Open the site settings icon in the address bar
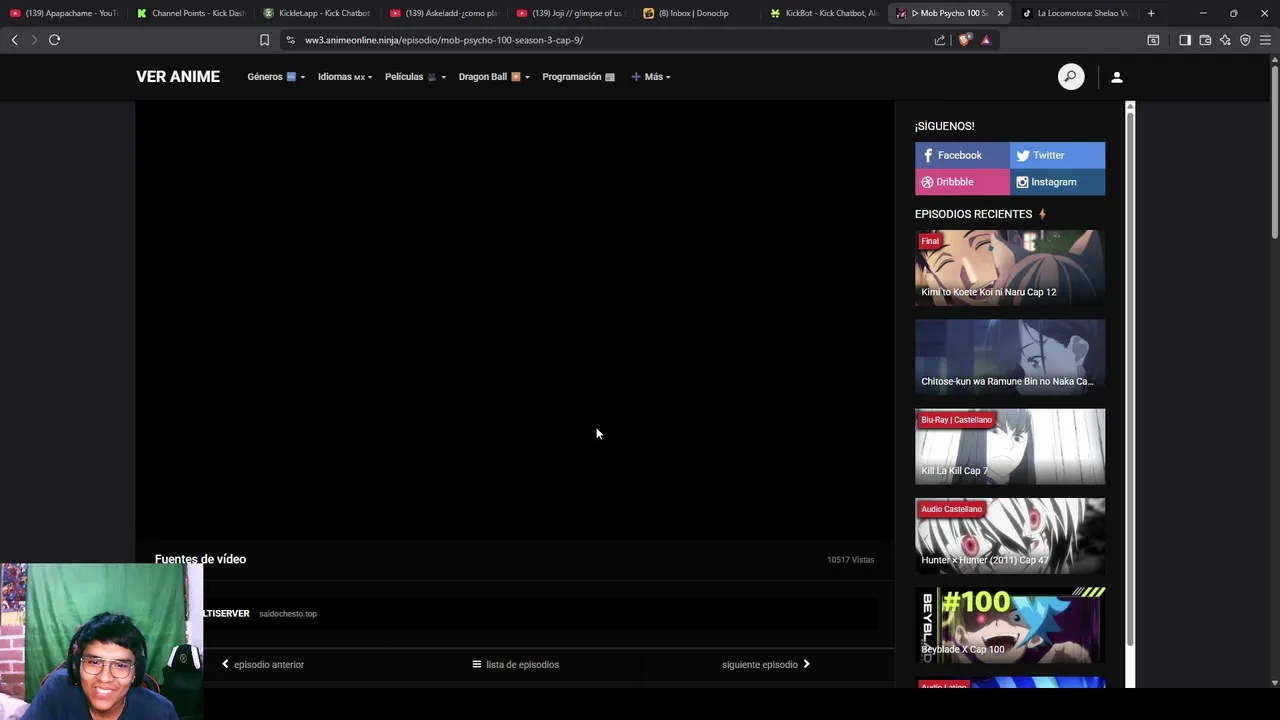The image size is (1280, 720). (290, 40)
